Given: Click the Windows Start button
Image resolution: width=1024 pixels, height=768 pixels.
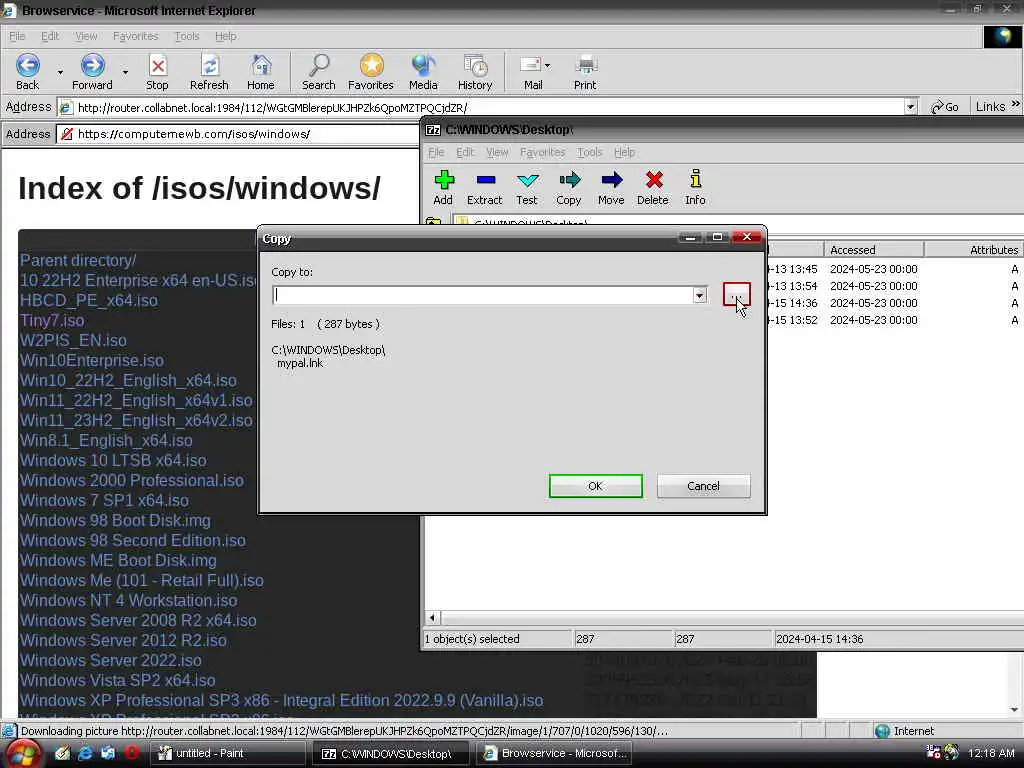Looking at the screenshot, I should coord(22,754).
